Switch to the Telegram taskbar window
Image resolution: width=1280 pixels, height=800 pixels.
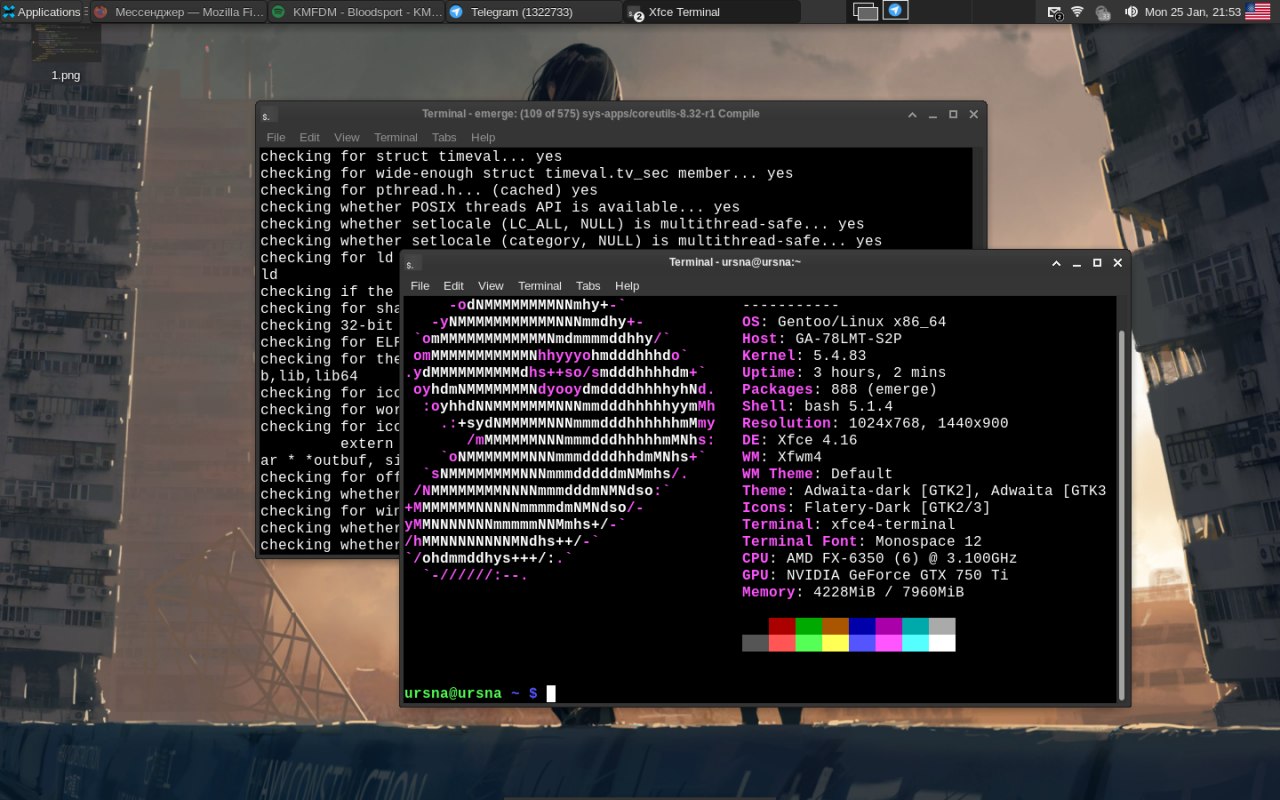coord(533,12)
